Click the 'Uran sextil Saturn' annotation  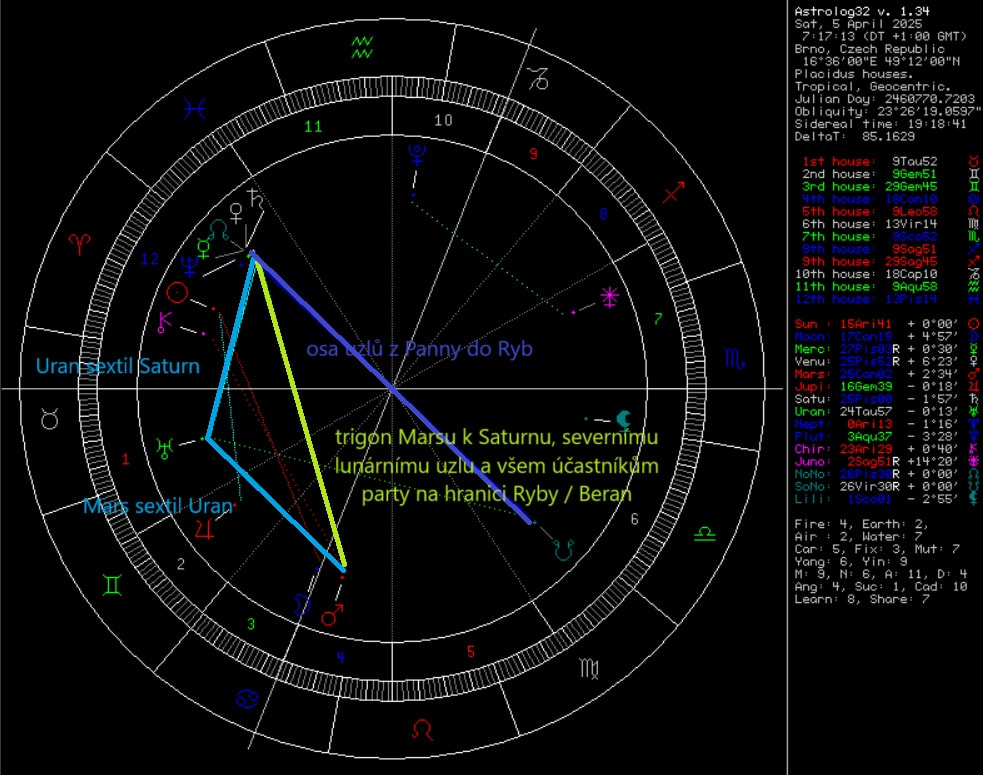[x=117, y=366]
